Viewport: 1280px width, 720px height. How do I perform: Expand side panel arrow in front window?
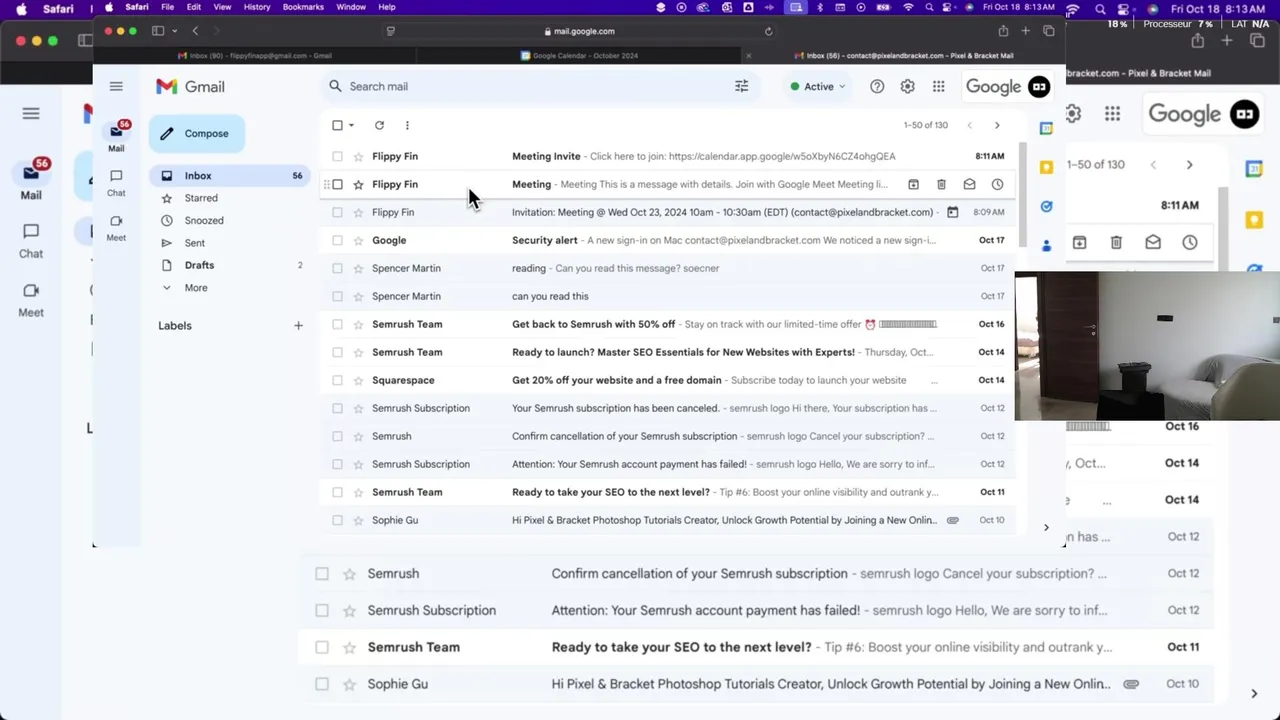pyautogui.click(x=1046, y=527)
